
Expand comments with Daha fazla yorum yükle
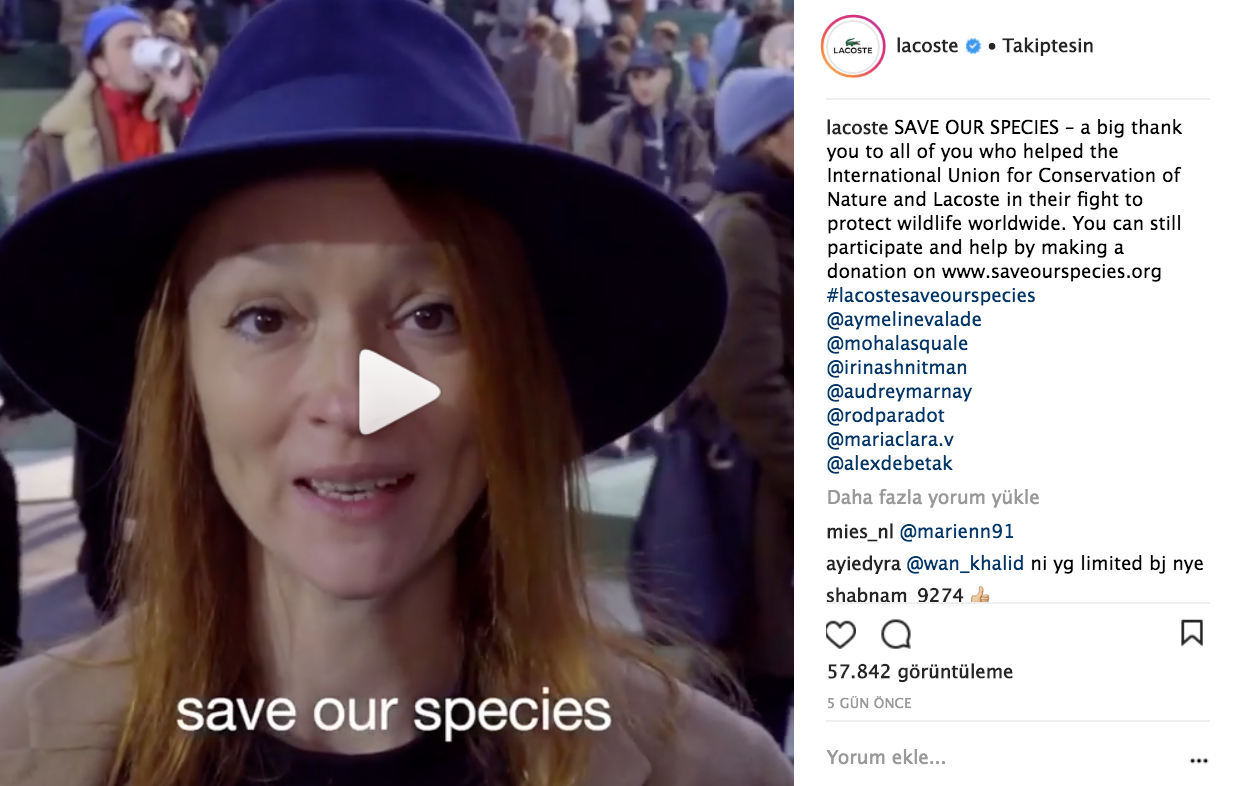[933, 497]
